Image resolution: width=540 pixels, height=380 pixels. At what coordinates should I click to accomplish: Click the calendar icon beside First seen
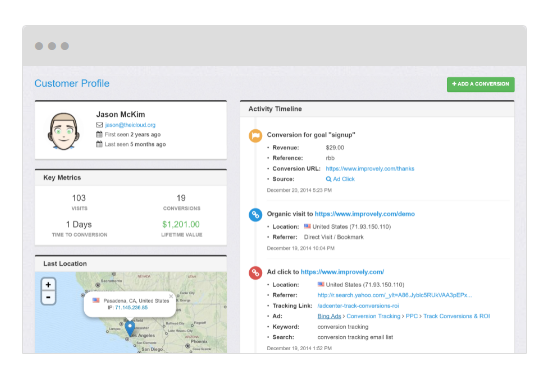click(x=99, y=134)
